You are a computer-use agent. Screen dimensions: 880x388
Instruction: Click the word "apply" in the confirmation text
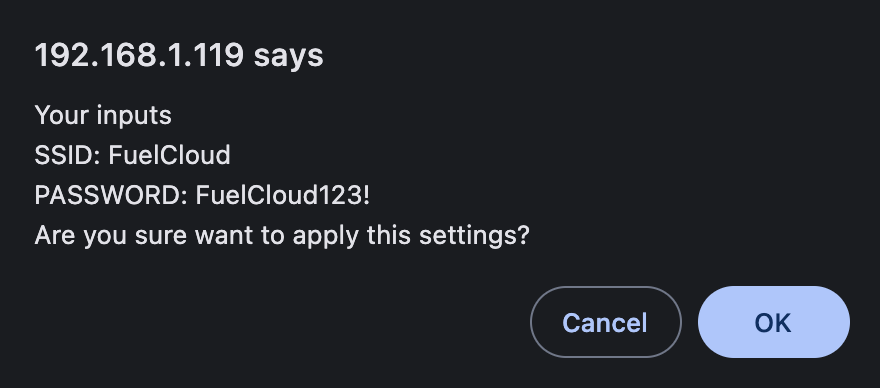tap(326, 237)
